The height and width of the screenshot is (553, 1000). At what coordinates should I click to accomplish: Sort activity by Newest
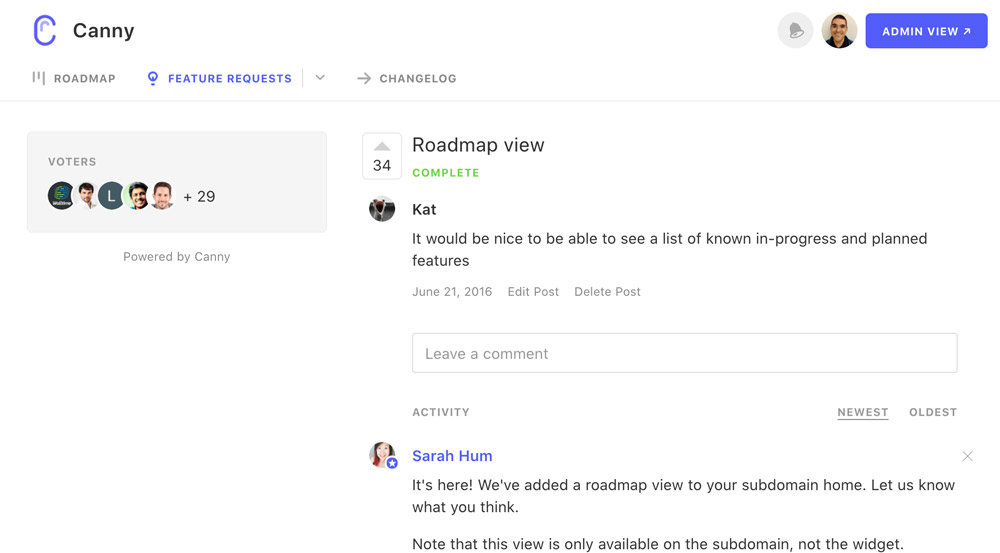click(x=862, y=412)
